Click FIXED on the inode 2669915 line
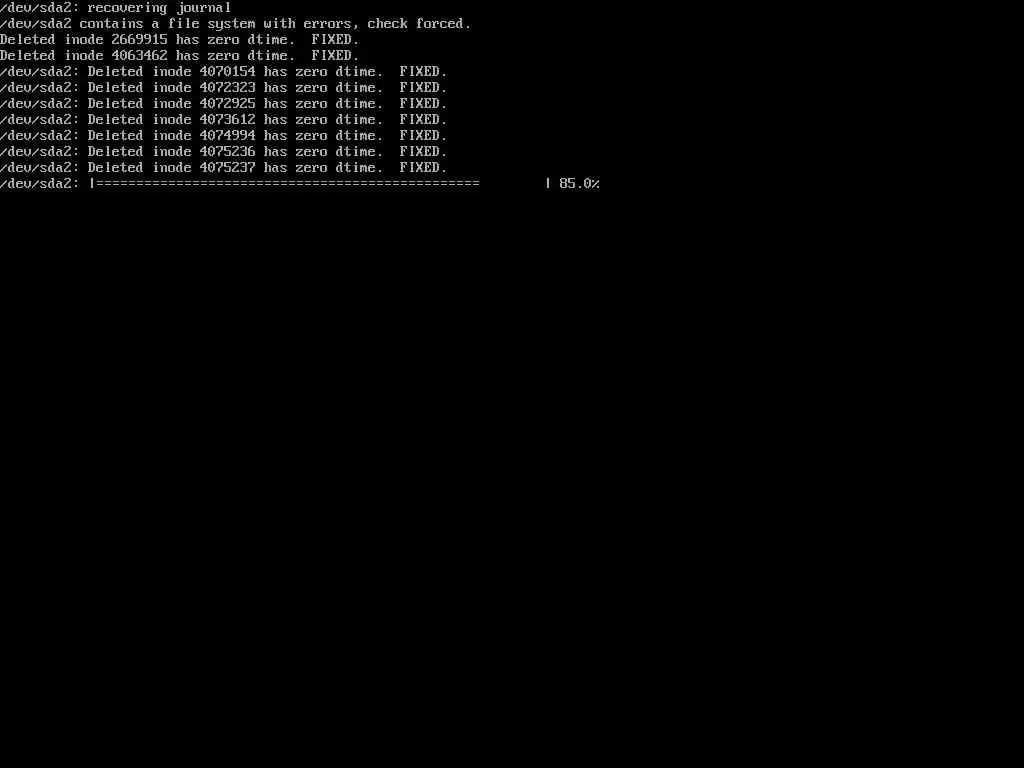The image size is (1024, 768). (335, 40)
